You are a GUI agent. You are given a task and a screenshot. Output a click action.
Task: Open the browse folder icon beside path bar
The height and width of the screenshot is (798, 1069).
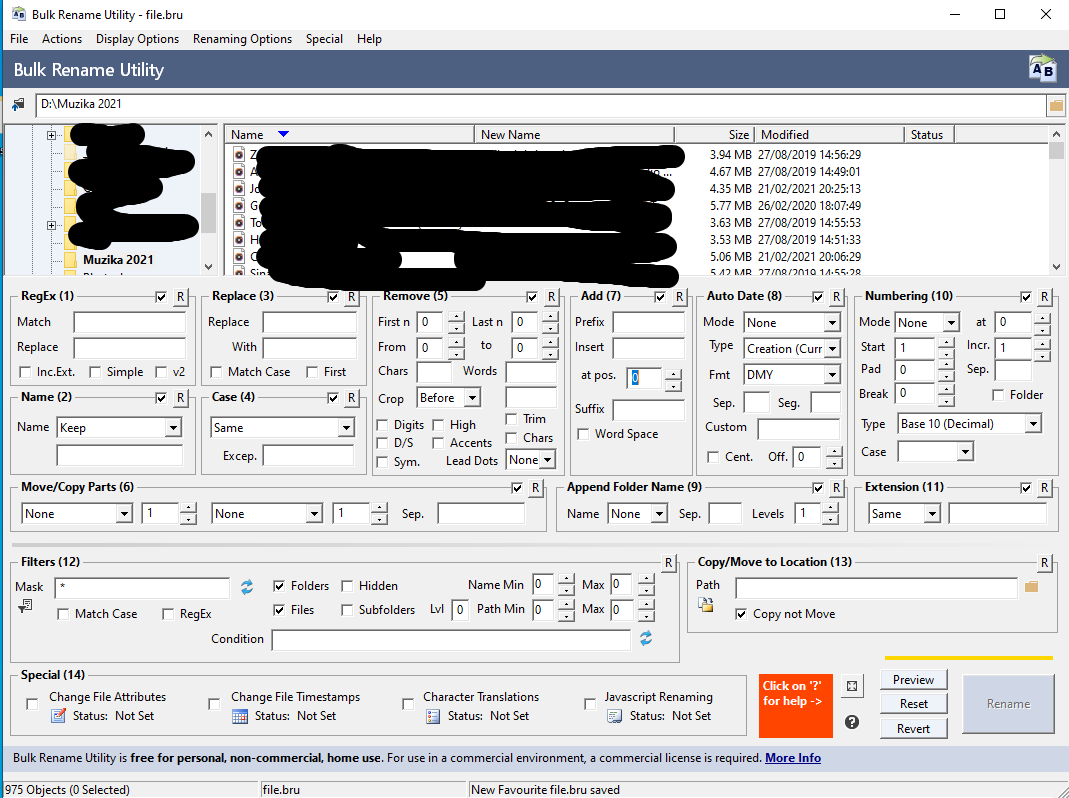[x=1055, y=105]
